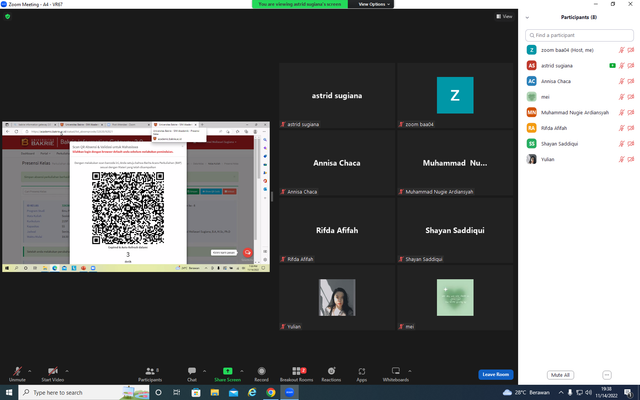Toggle the Participants panel button

tap(150, 374)
